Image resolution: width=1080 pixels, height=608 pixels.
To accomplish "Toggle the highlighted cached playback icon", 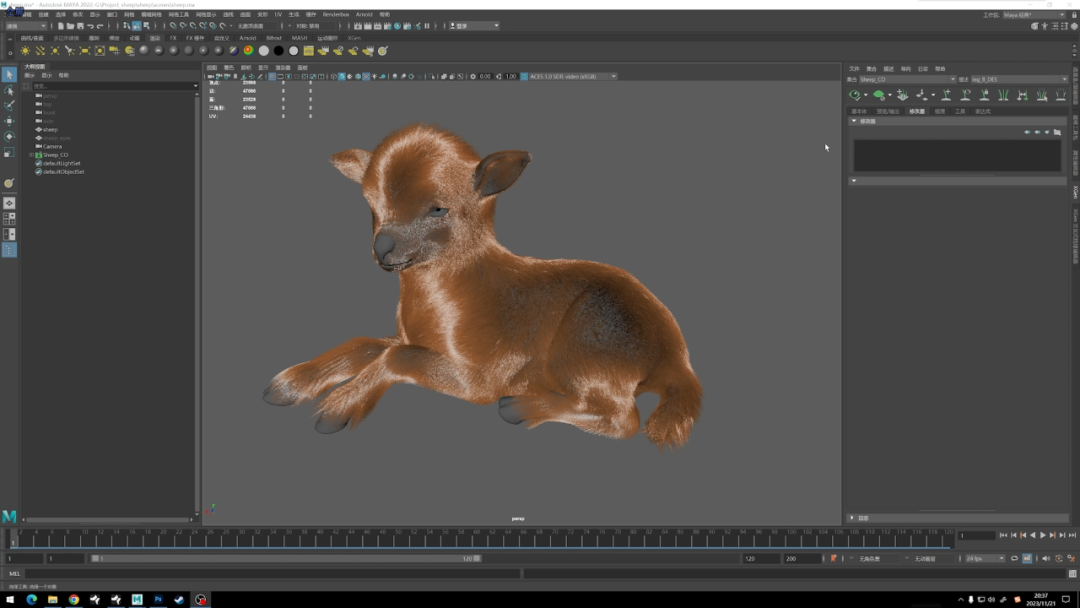I will point(1027,558).
